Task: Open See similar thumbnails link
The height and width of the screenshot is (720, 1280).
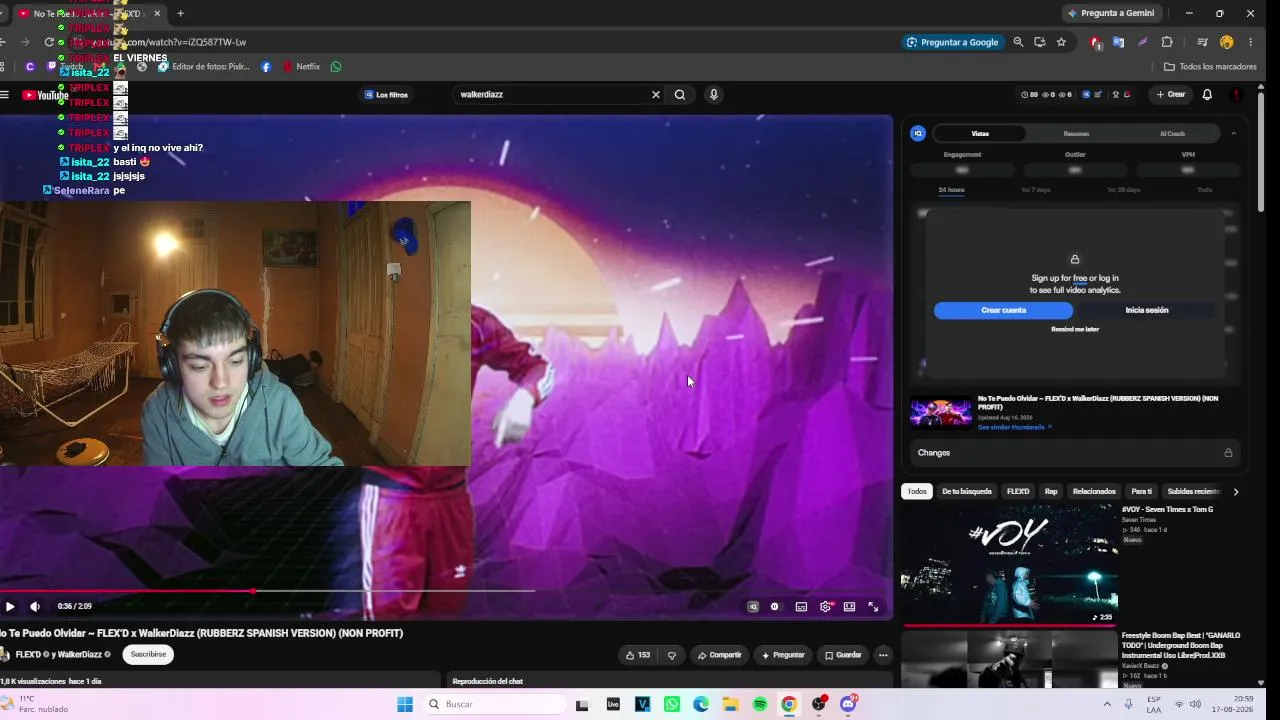Action: (1014, 427)
